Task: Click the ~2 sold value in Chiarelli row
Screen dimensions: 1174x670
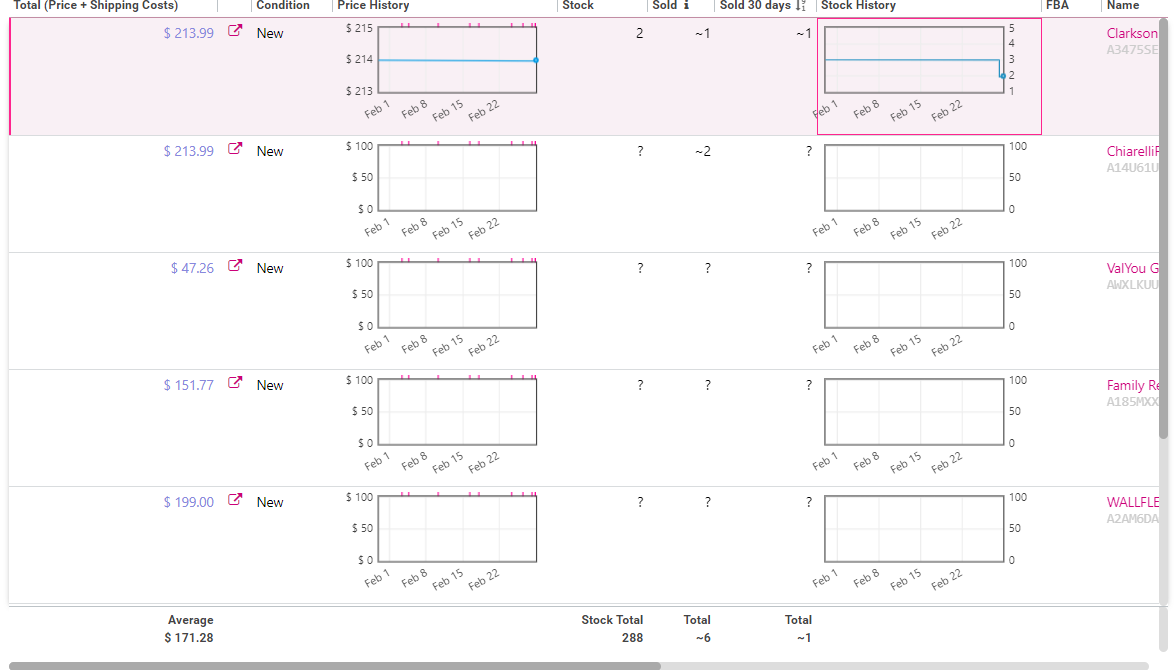Action: coord(702,151)
